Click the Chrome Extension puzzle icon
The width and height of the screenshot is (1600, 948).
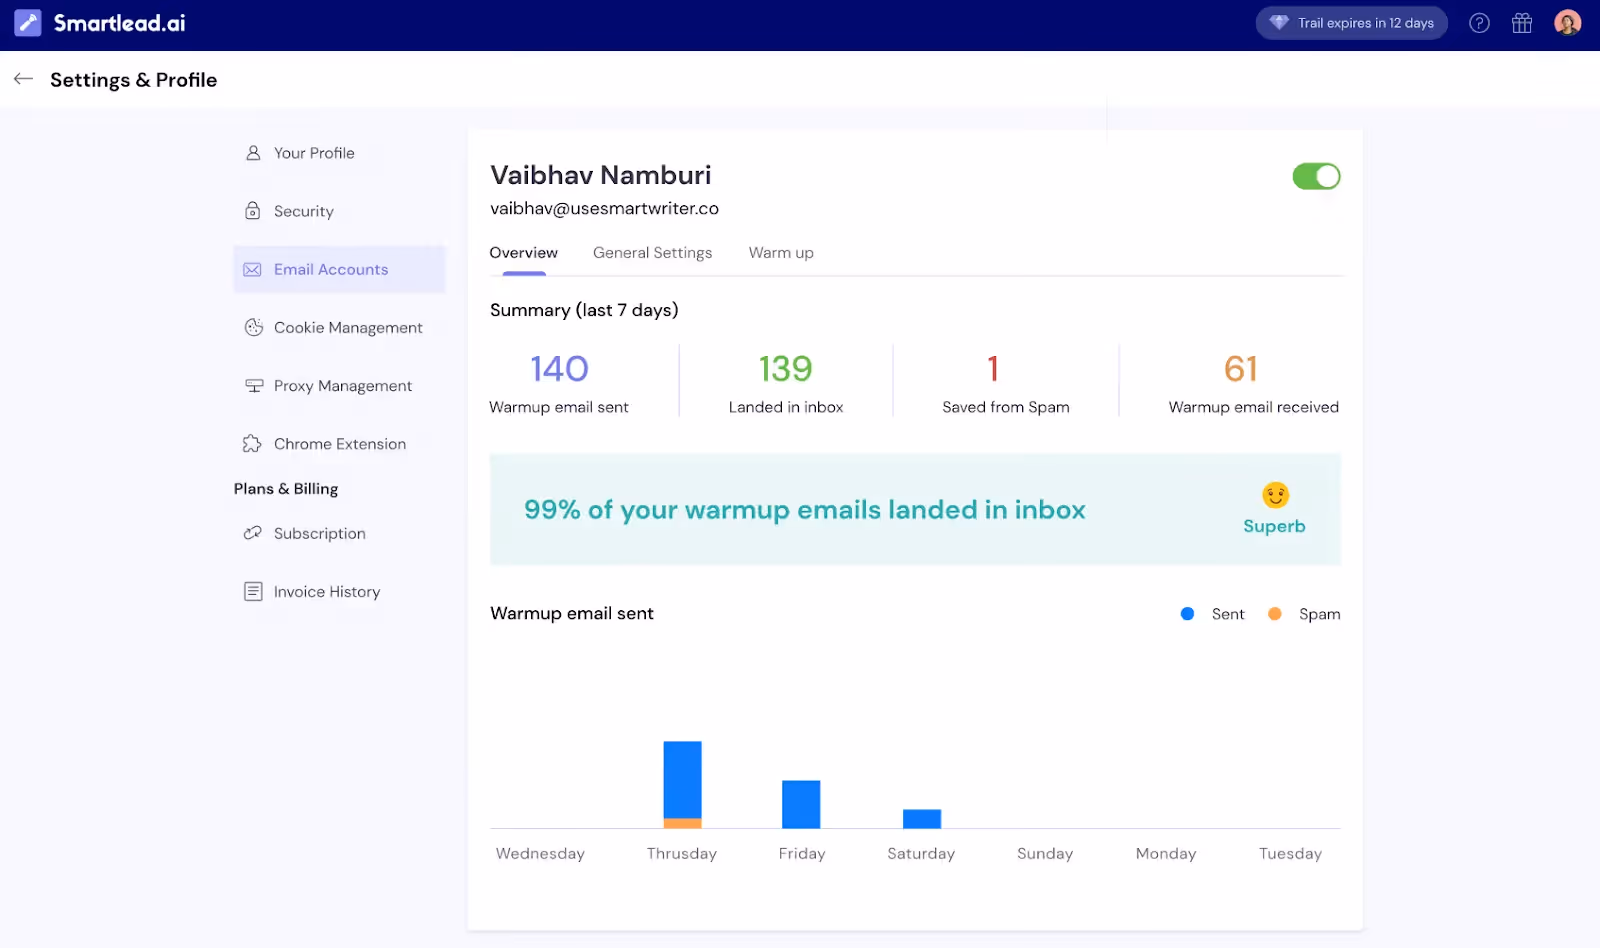(252, 444)
